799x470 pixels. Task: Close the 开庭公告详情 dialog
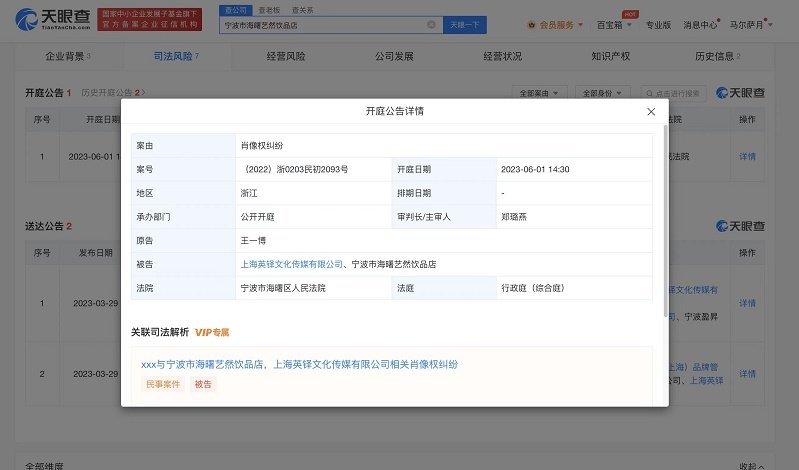coord(651,111)
